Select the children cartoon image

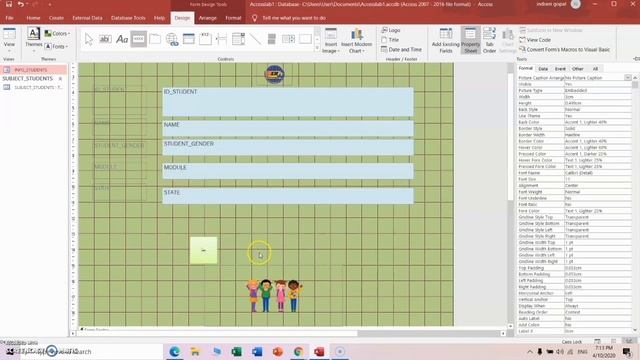pos(274,296)
